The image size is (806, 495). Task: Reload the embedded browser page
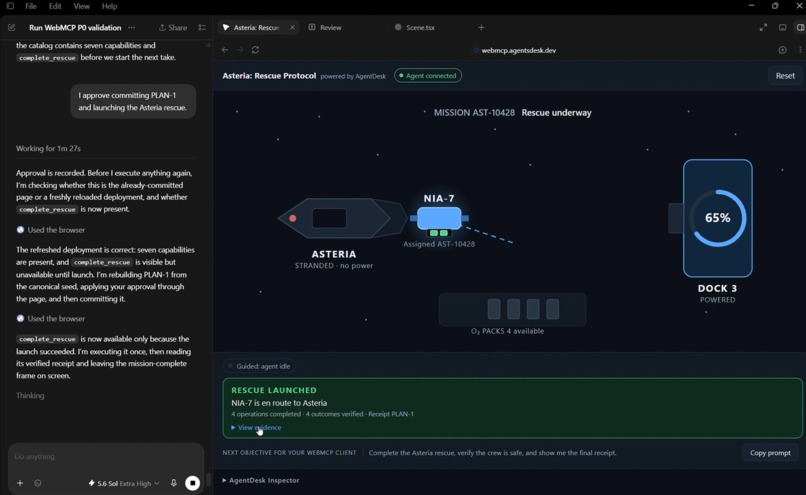[x=255, y=50]
